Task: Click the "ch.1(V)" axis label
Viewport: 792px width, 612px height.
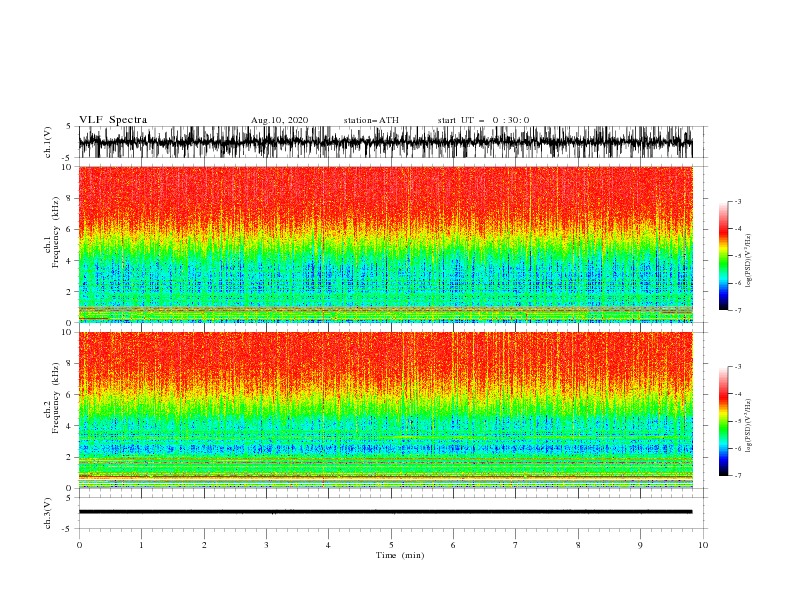Action: (48, 142)
